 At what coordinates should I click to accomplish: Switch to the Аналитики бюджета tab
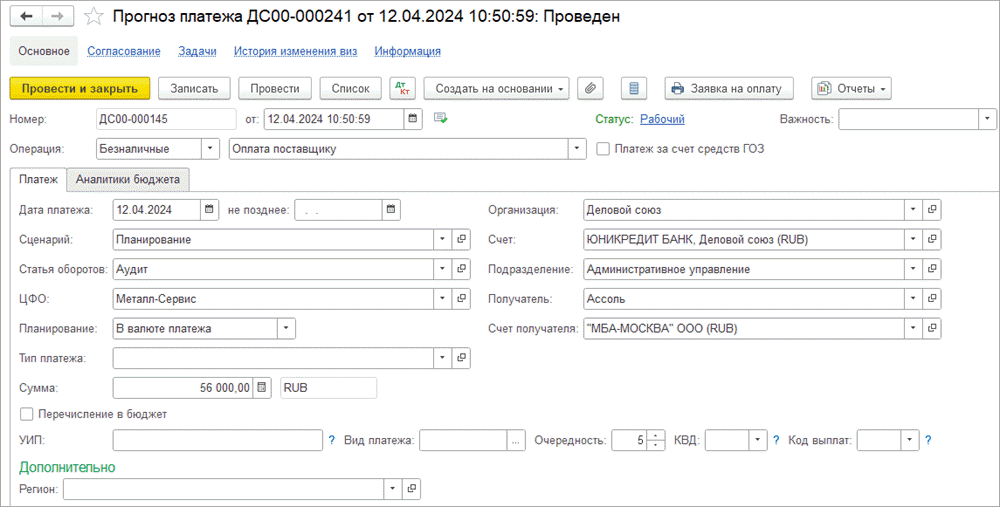tap(128, 180)
